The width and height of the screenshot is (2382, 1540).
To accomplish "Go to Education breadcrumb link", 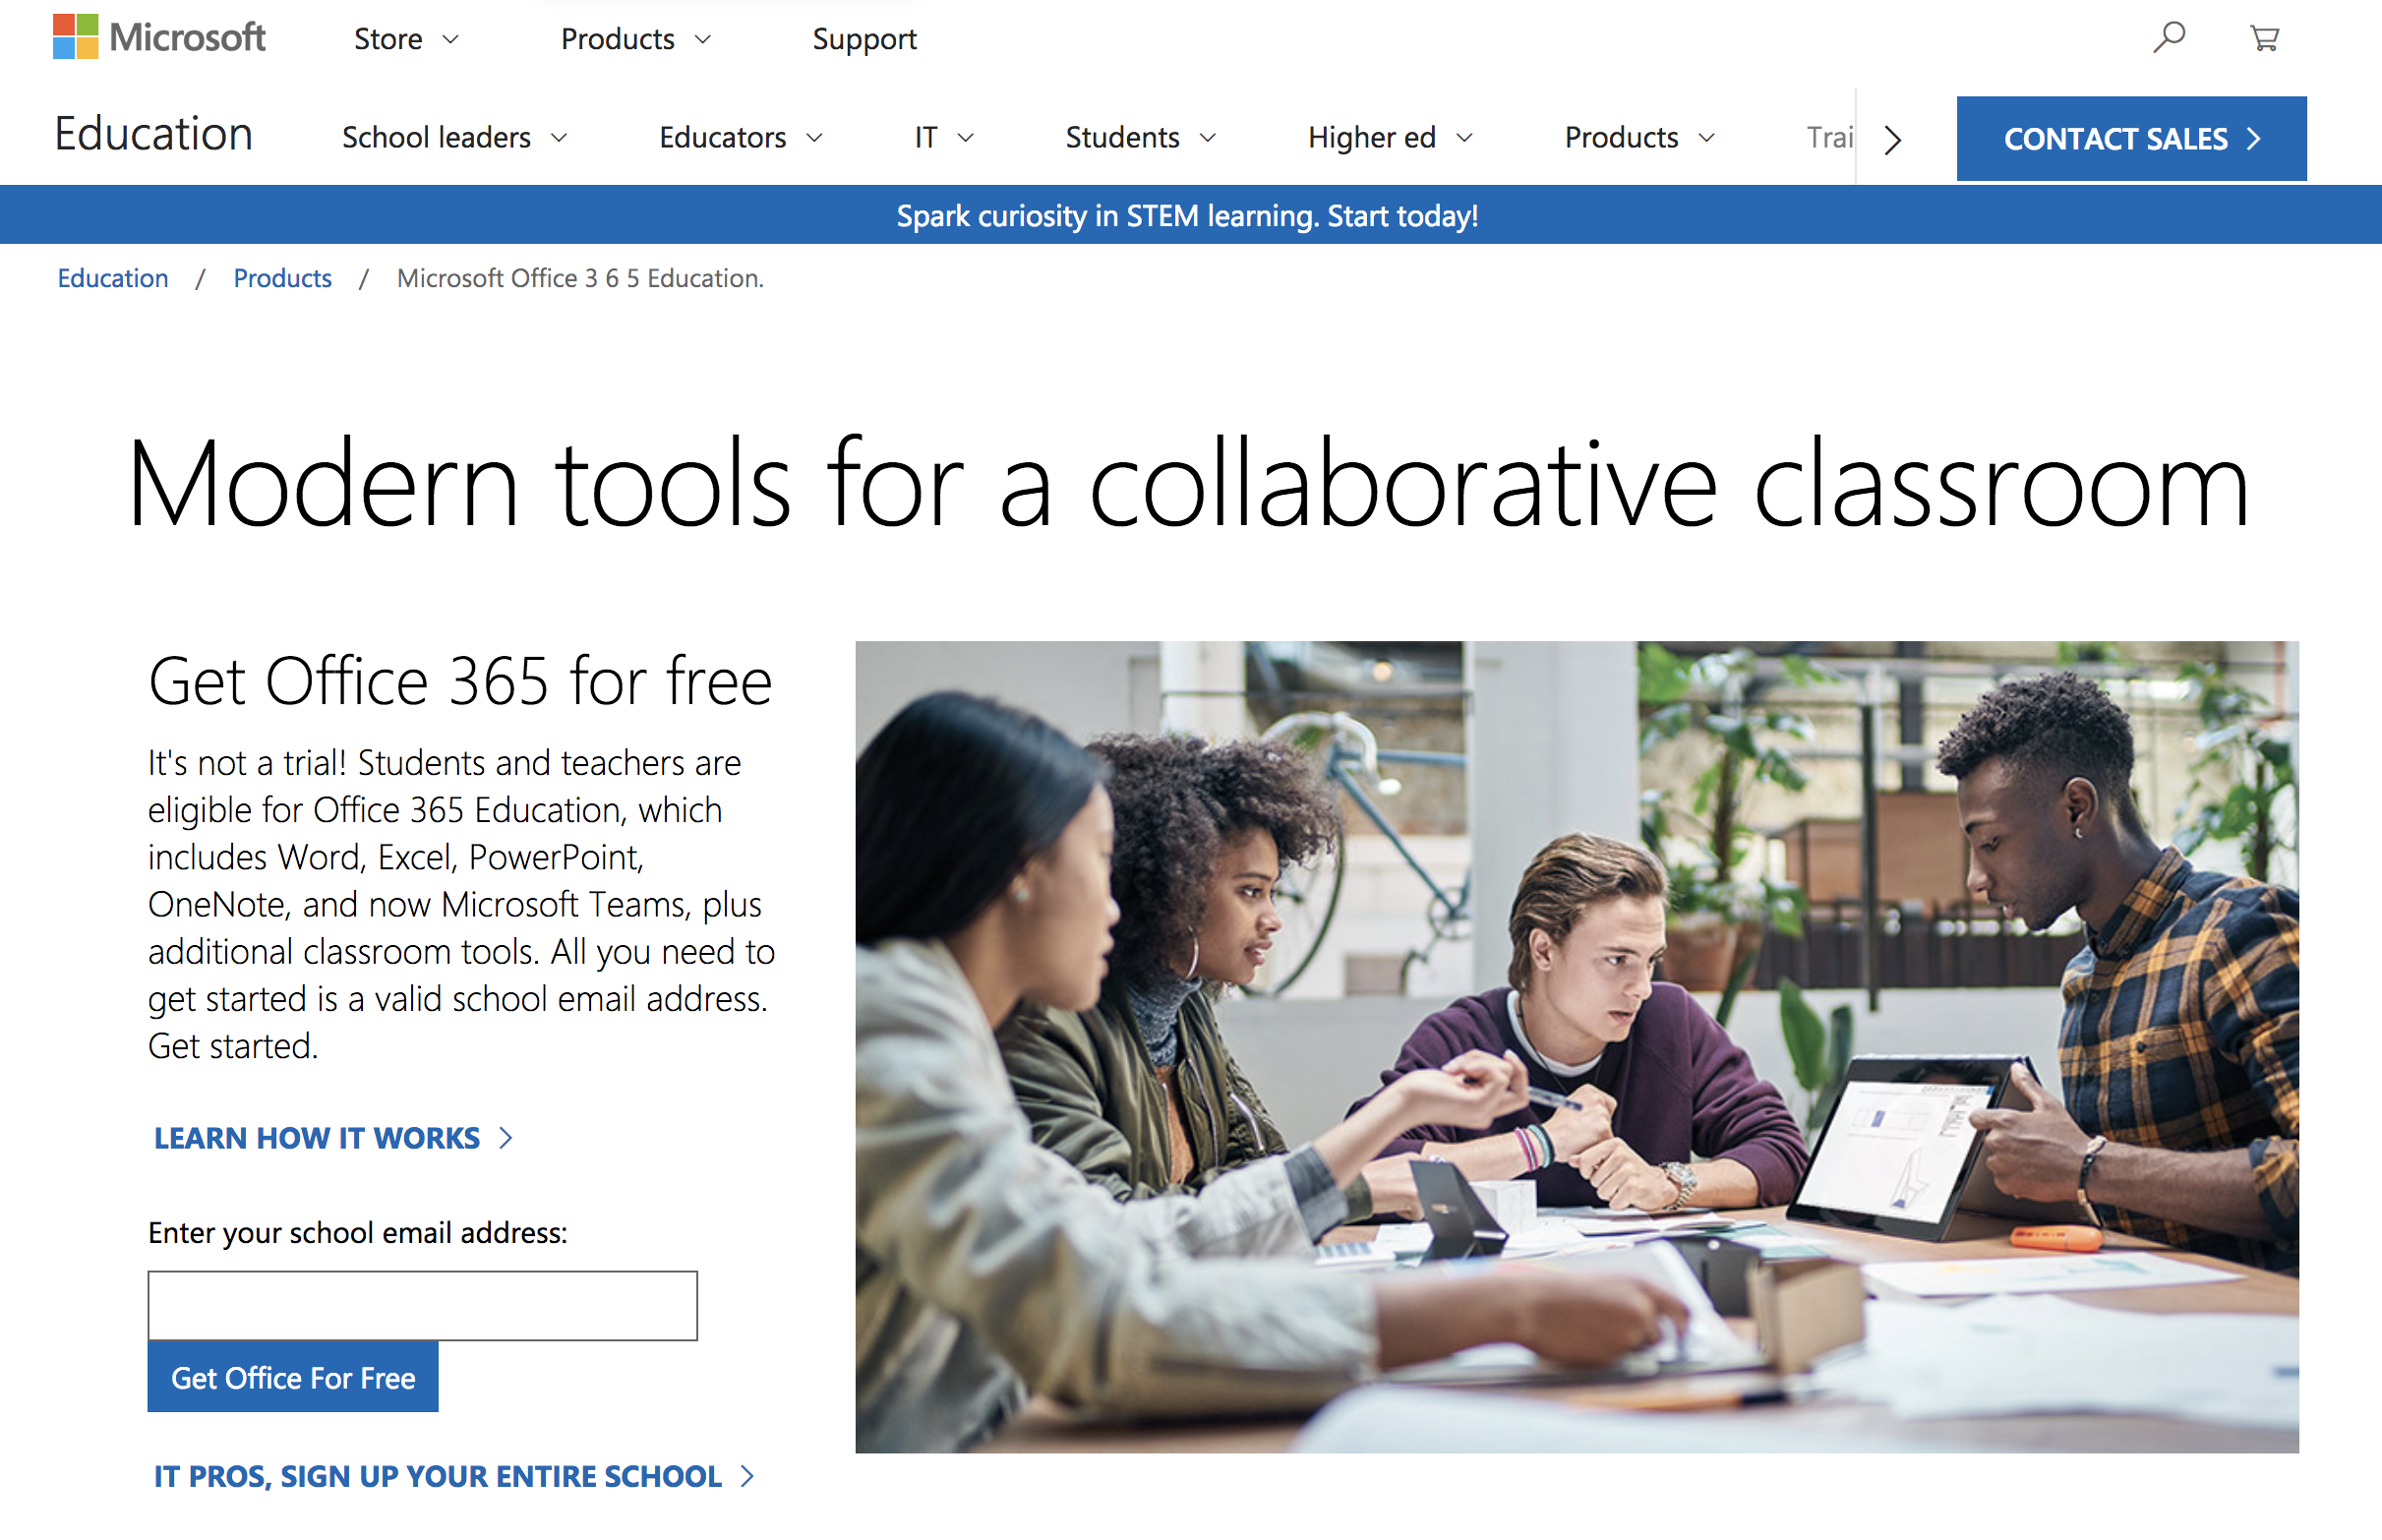I will coord(112,278).
